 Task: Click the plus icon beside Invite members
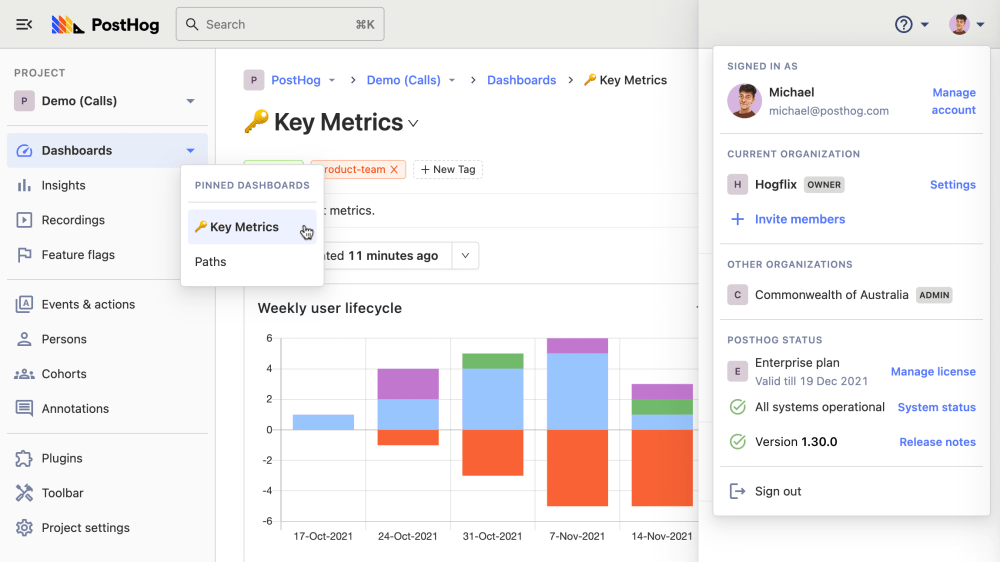[737, 219]
